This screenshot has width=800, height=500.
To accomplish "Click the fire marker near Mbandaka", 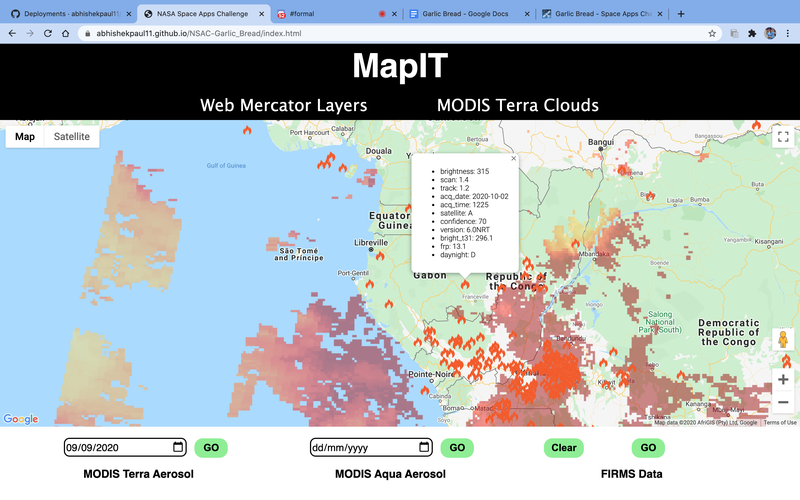I will click(x=575, y=243).
